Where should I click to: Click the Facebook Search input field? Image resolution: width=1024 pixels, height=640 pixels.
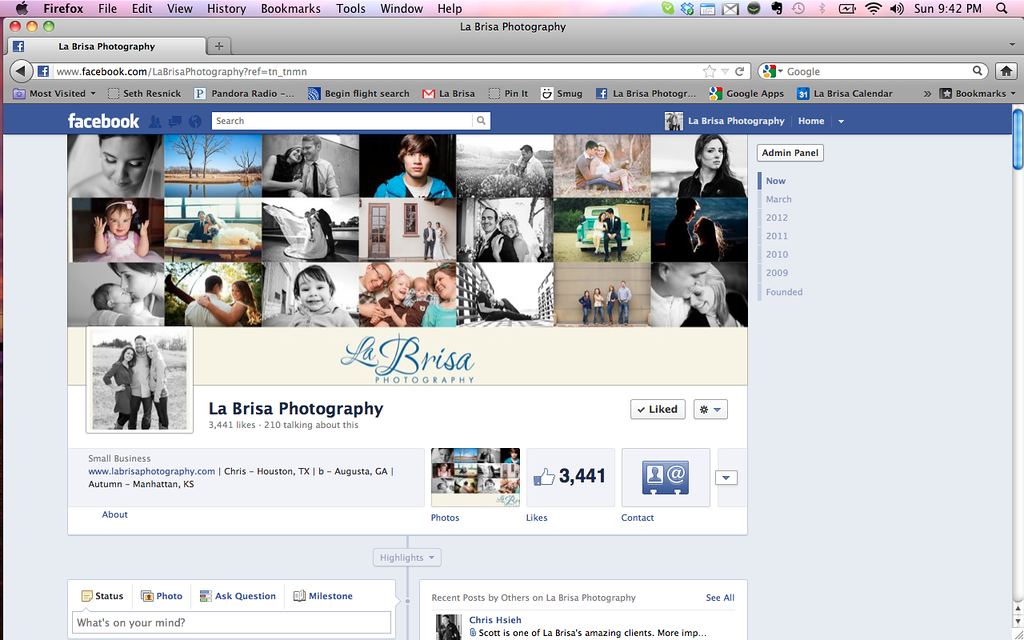(342, 121)
